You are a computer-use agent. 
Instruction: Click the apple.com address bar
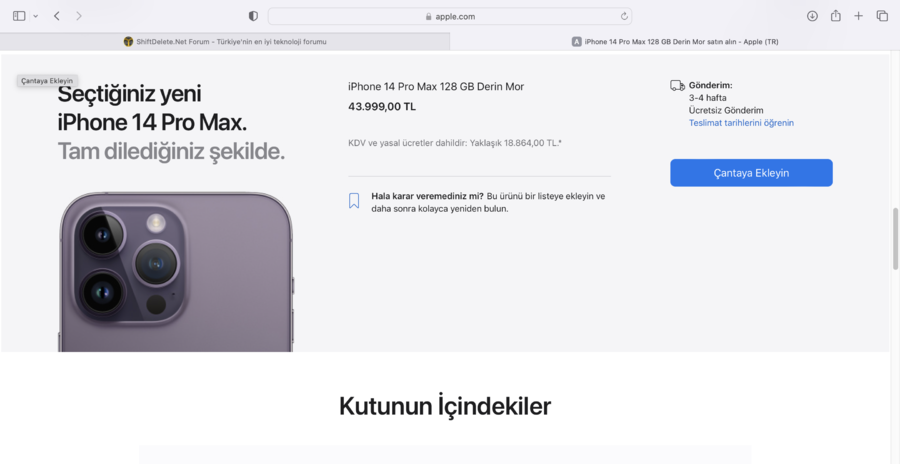click(449, 16)
